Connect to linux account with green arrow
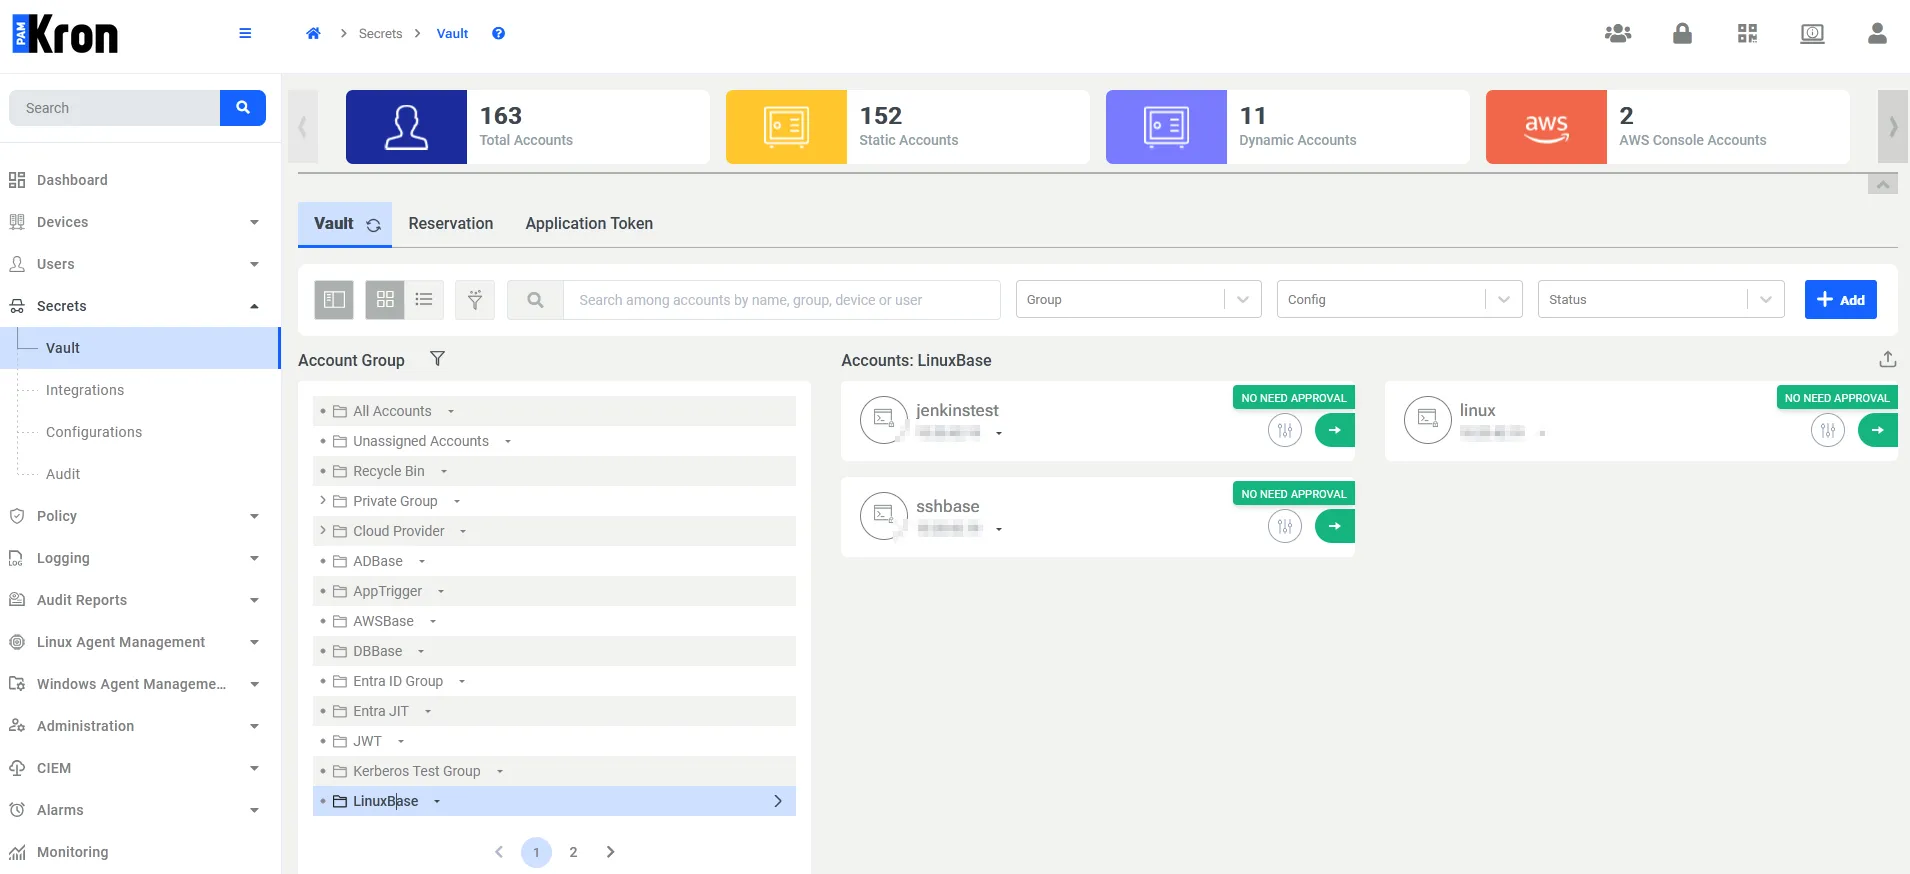This screenshot has height=874, width=1910. click(x=1878, y=430)
